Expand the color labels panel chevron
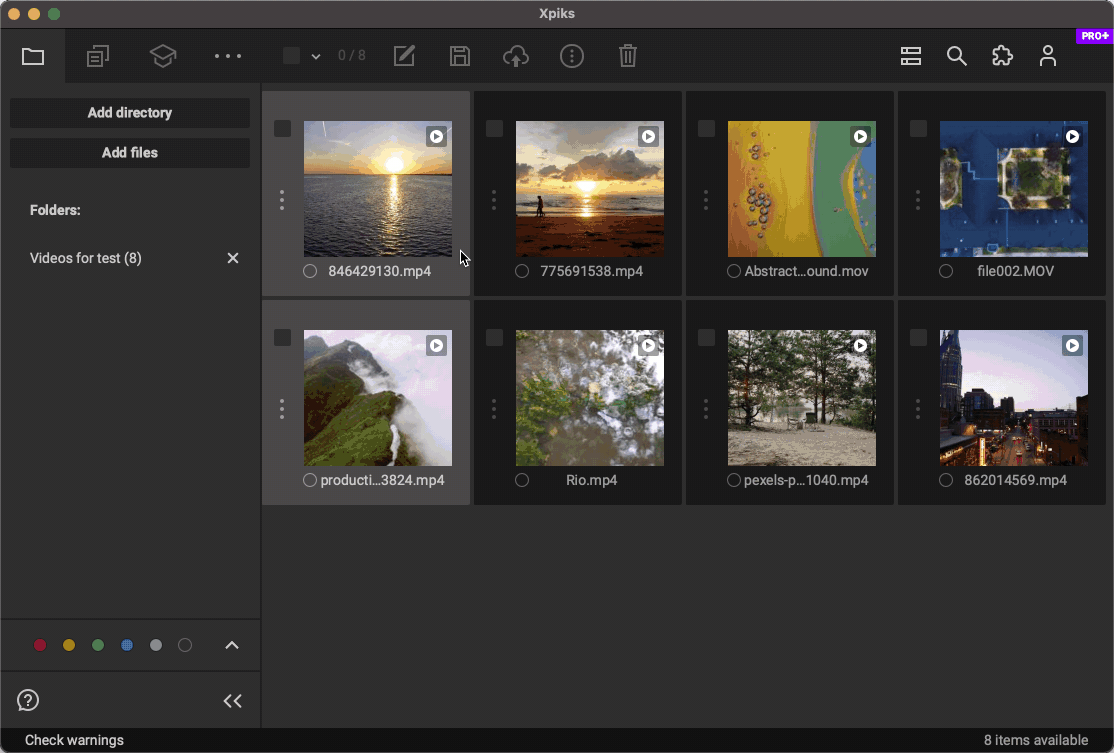The width and height of the screenshot is (1114, 753). (232, 646)
